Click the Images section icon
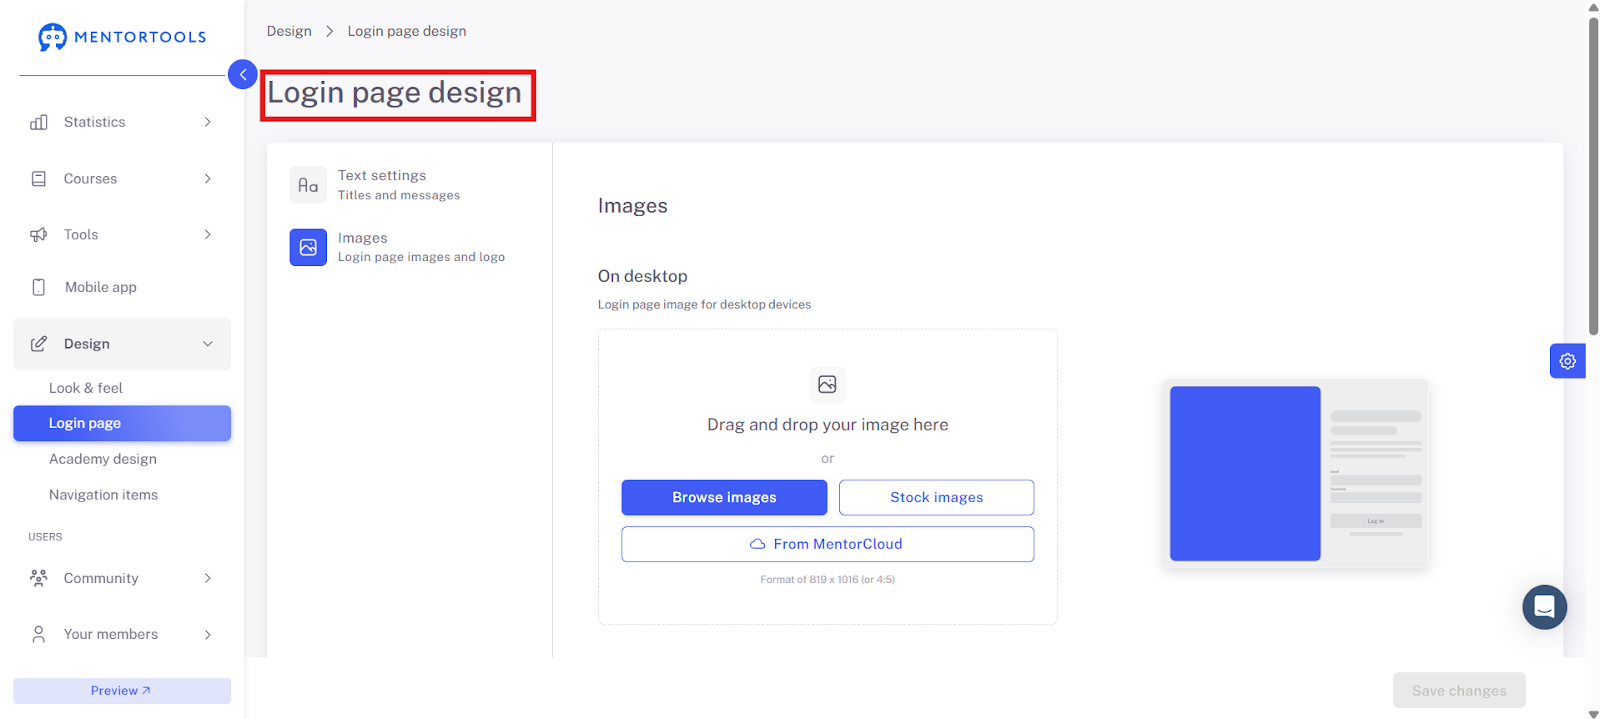This screenshot has height=719, width=1600. [308, 247]
